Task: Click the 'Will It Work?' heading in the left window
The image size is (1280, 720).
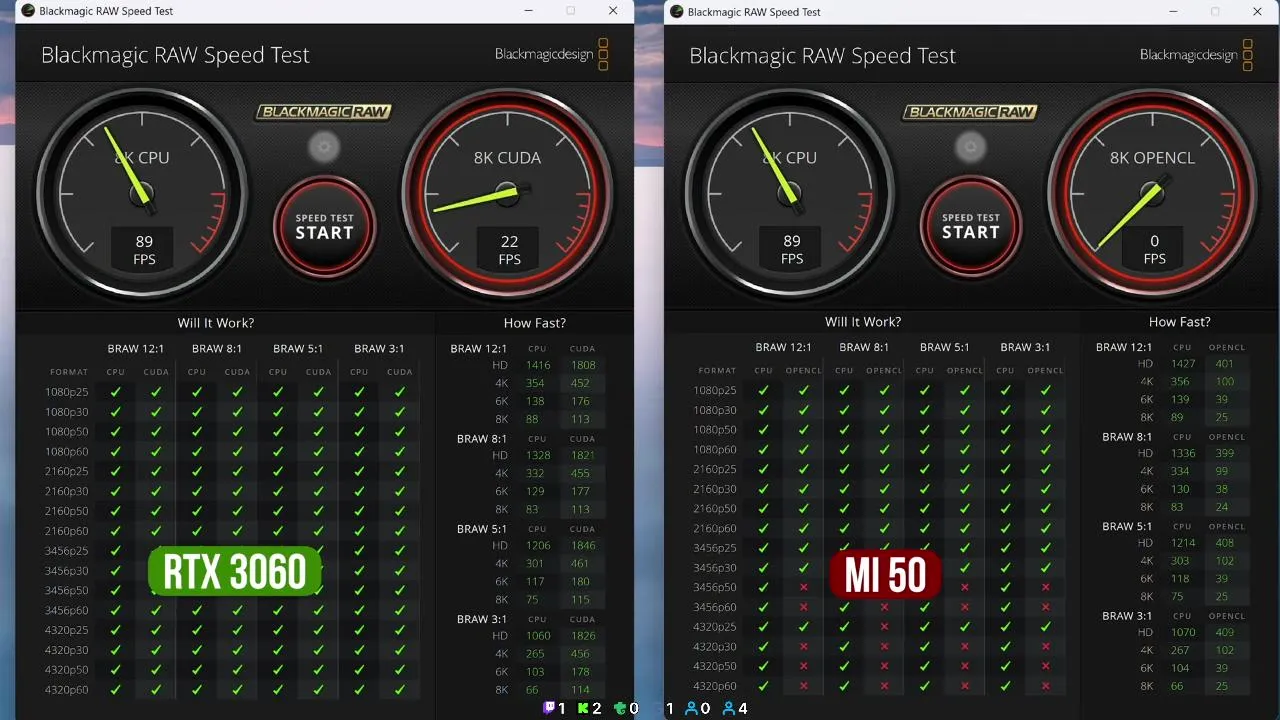Action: click(216, 323)
